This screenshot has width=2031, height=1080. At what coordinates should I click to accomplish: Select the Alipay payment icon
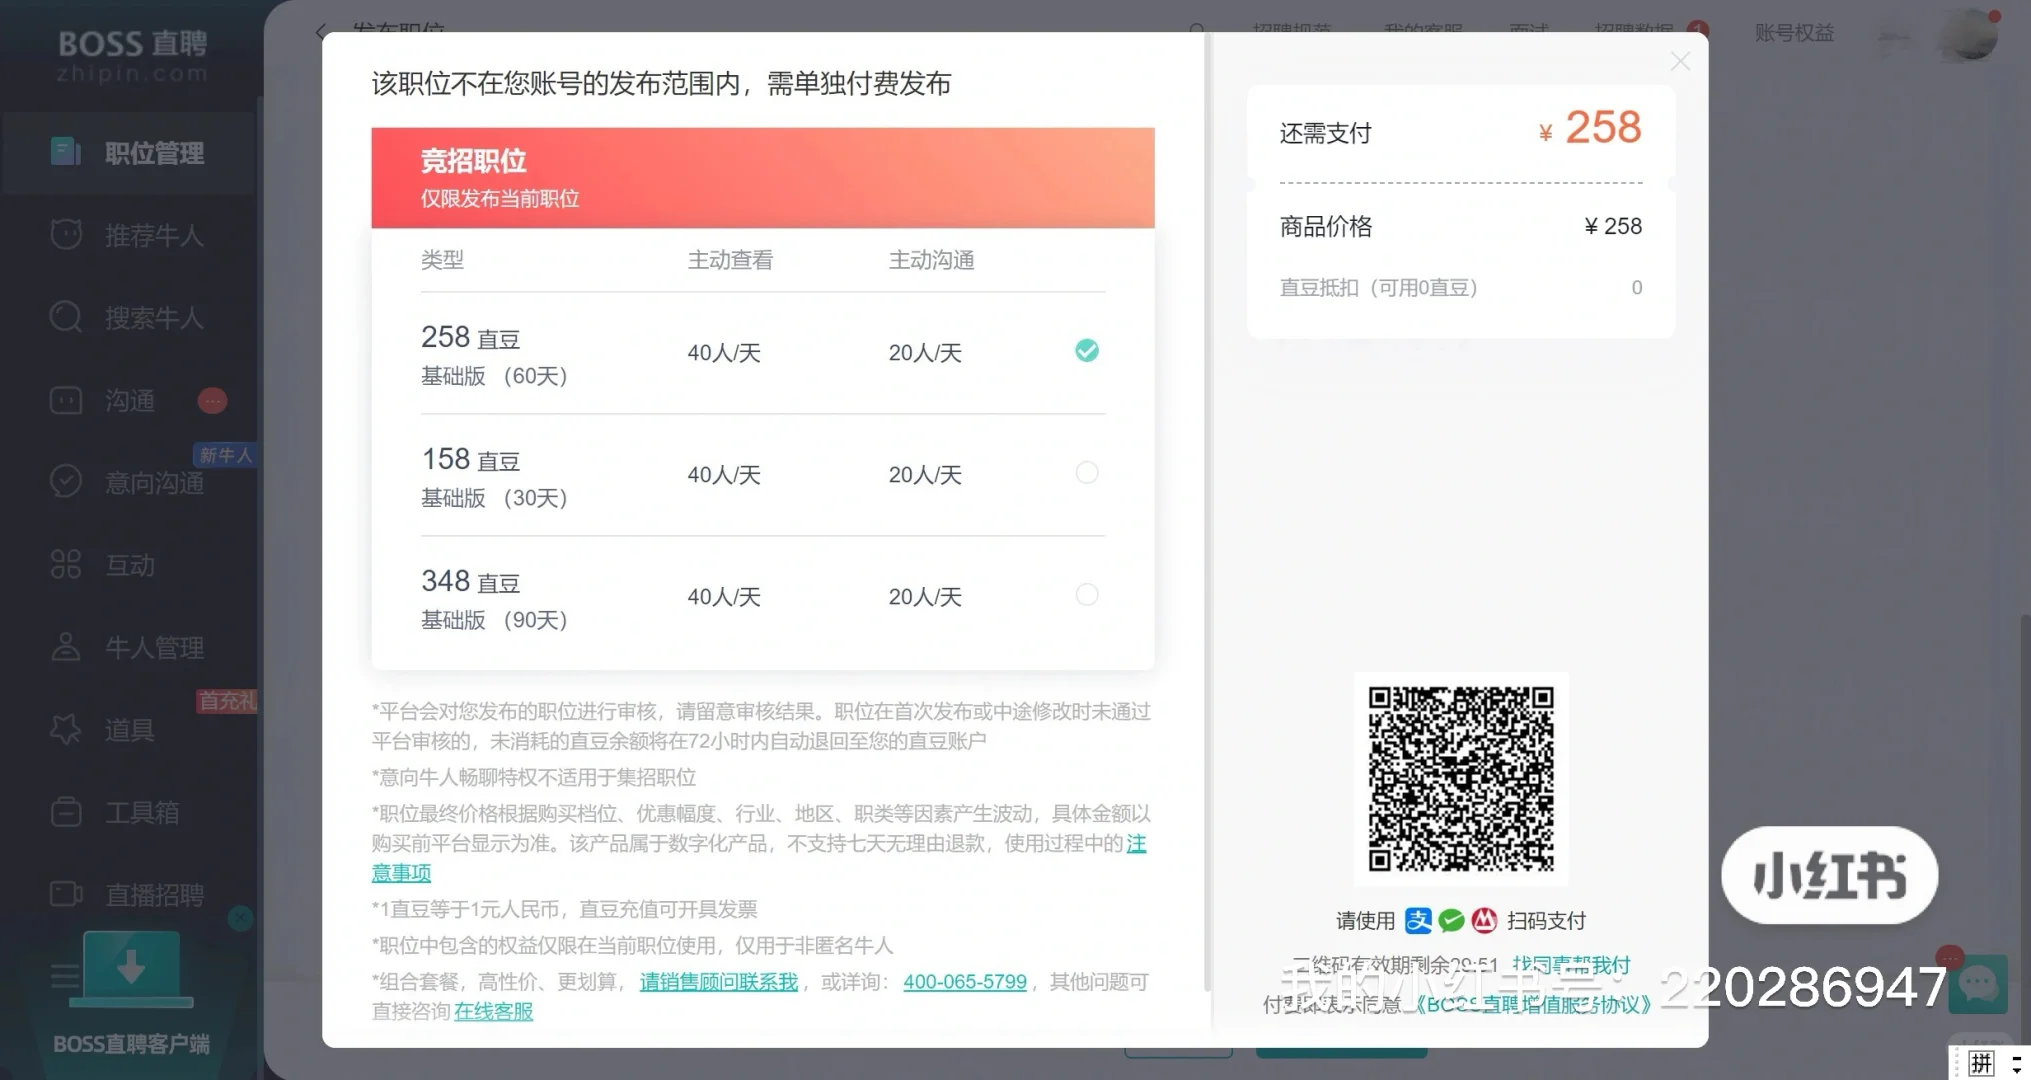click(x=1417, y=921)
